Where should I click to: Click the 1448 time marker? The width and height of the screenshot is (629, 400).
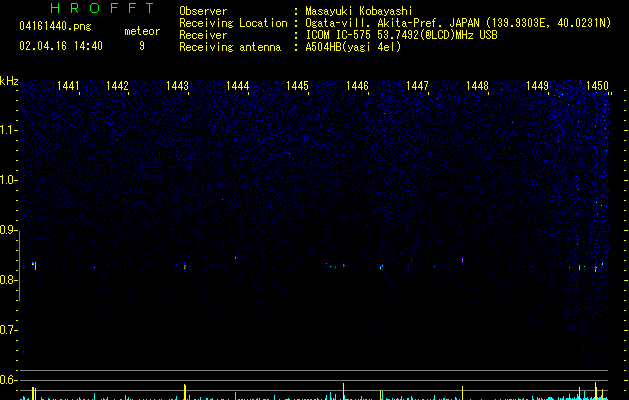477,86
